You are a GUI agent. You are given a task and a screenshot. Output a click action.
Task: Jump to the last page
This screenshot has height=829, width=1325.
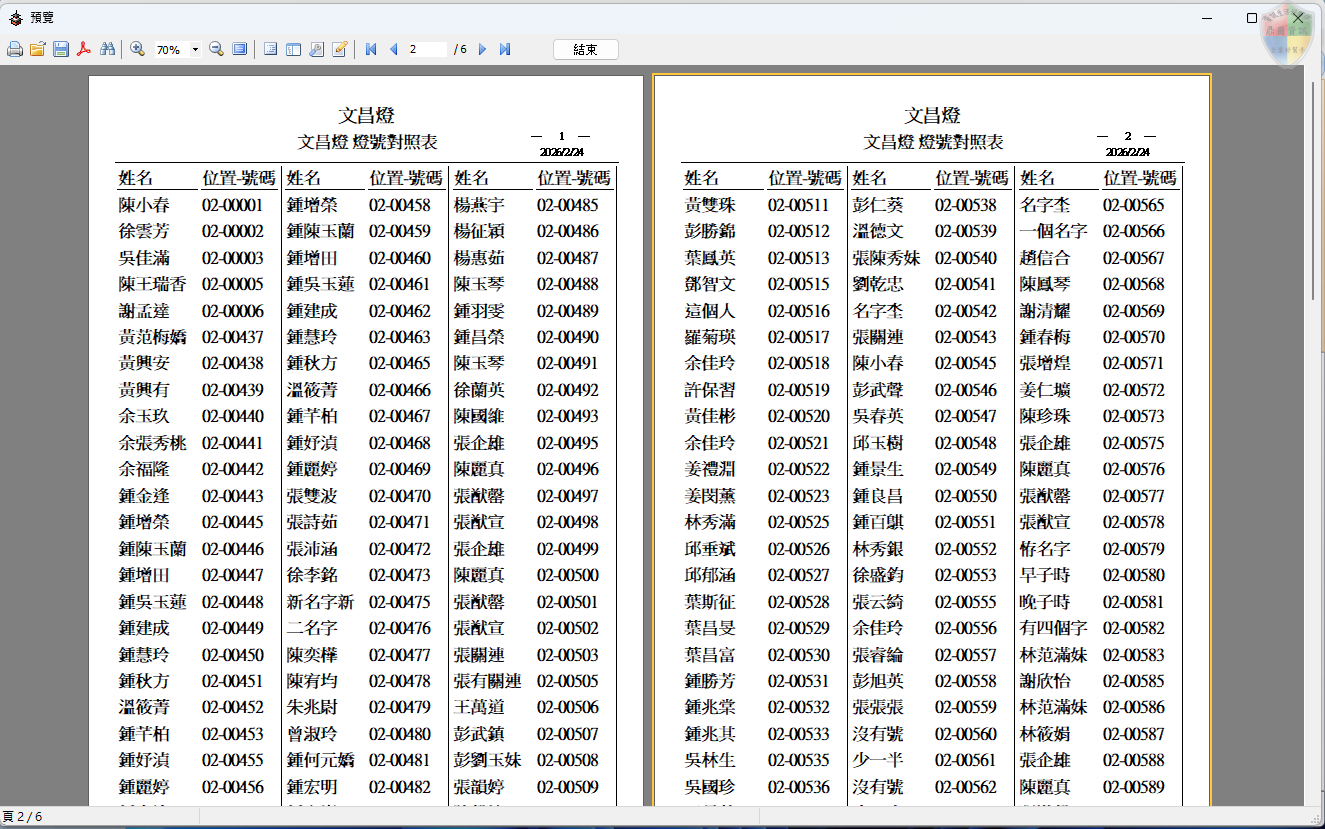coord(504,48)
